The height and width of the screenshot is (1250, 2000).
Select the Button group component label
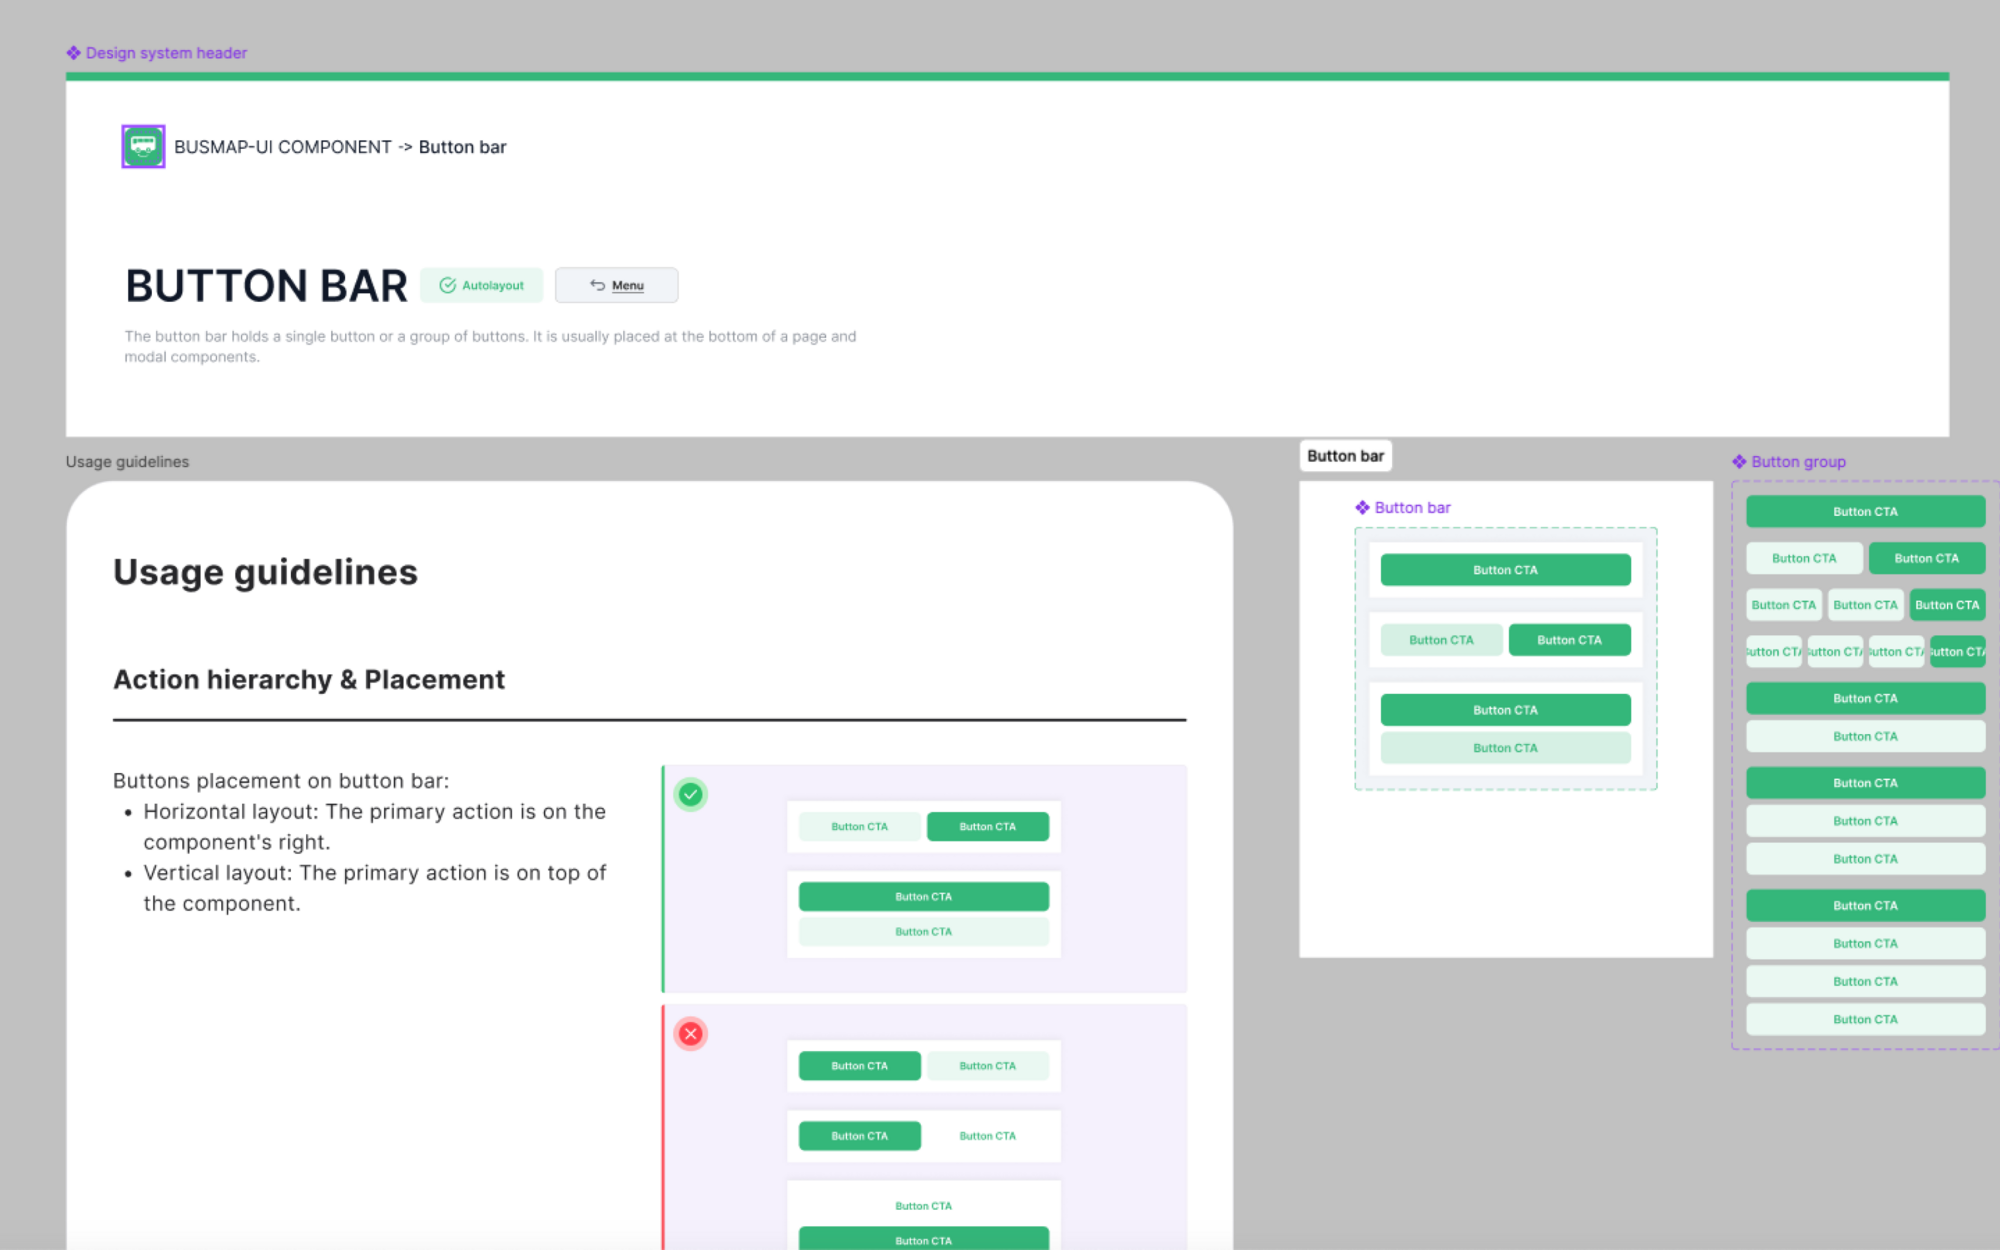[x=1797, y=462]
